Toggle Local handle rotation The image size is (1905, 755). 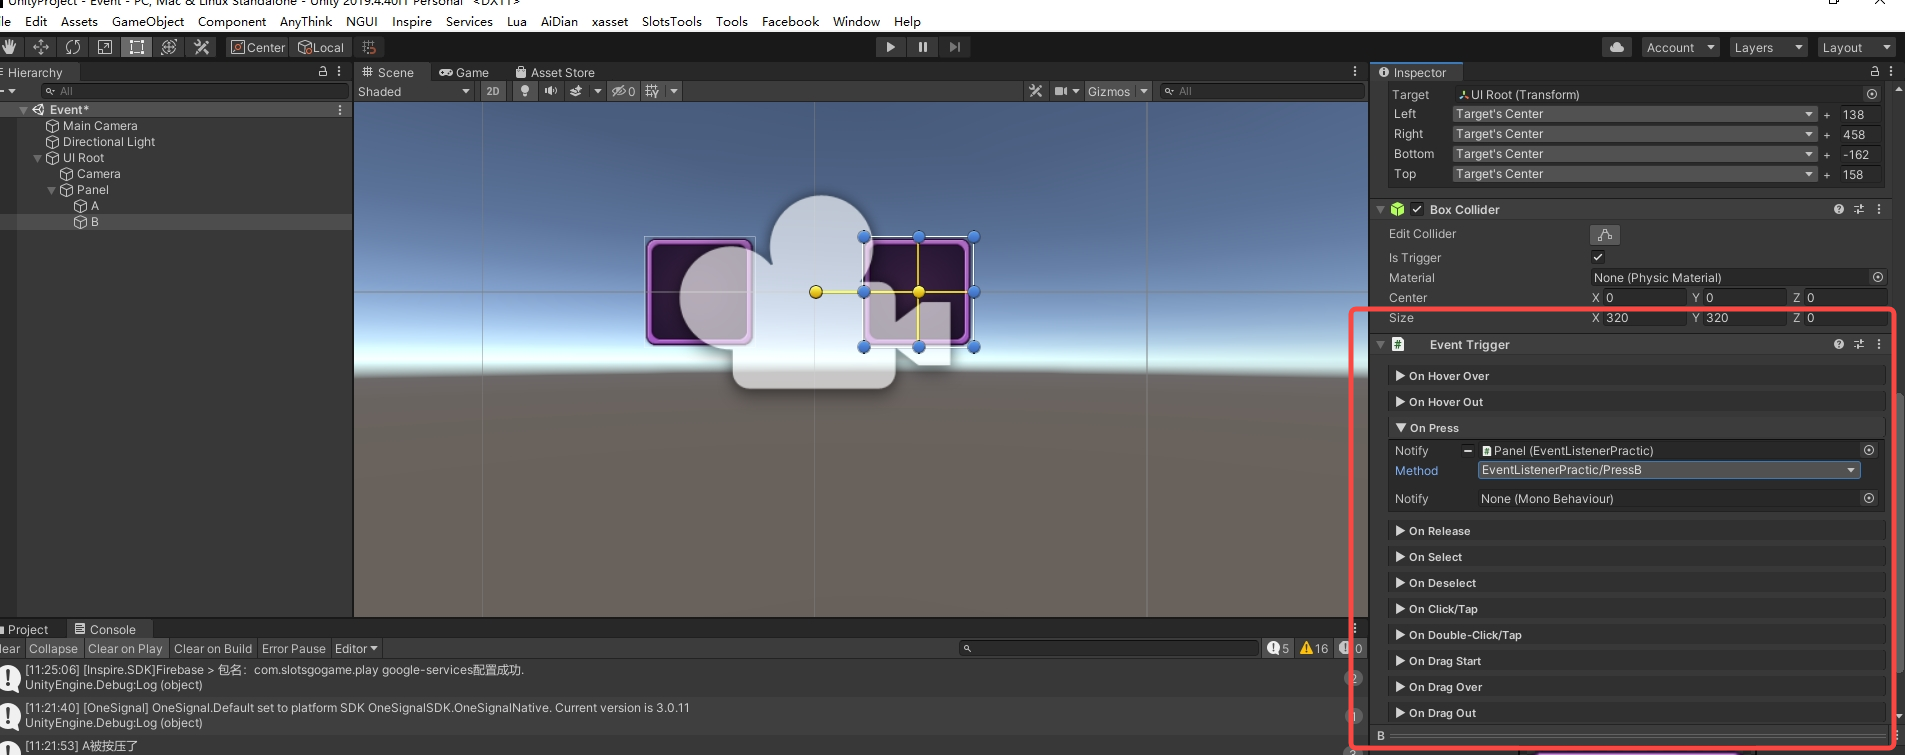pos(320,47)
